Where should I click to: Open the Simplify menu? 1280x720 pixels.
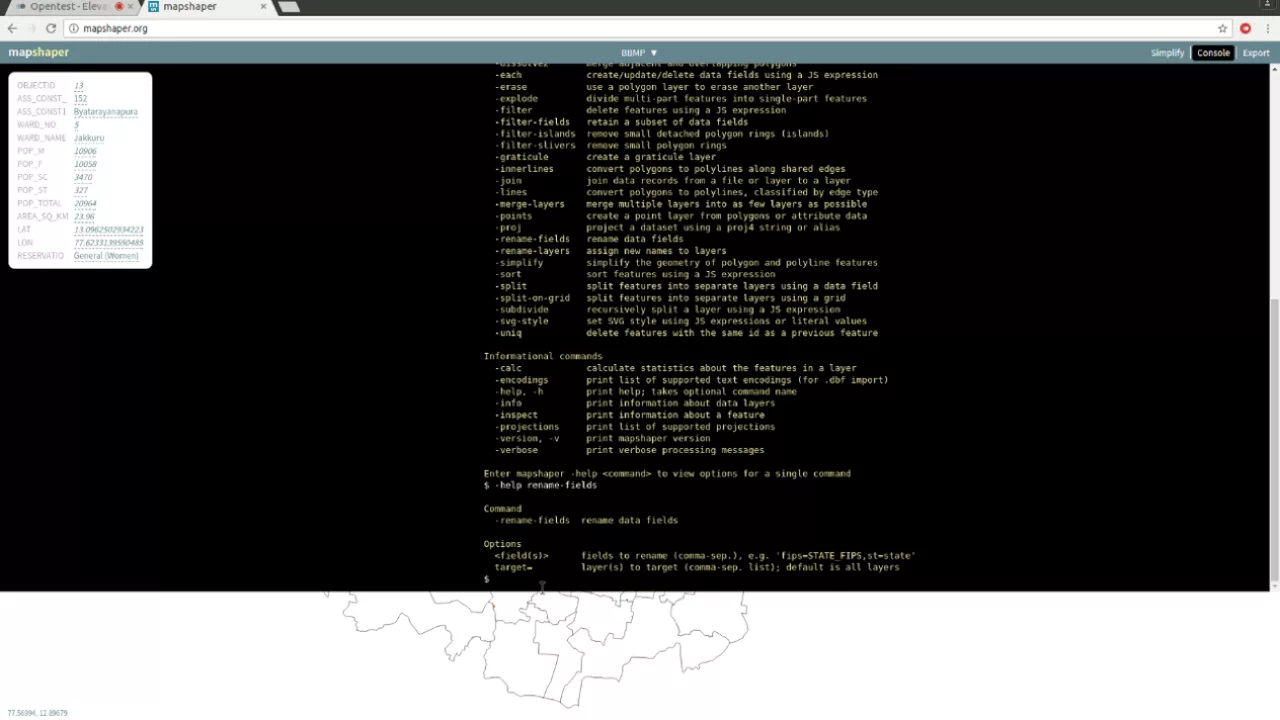(1167, 53)
